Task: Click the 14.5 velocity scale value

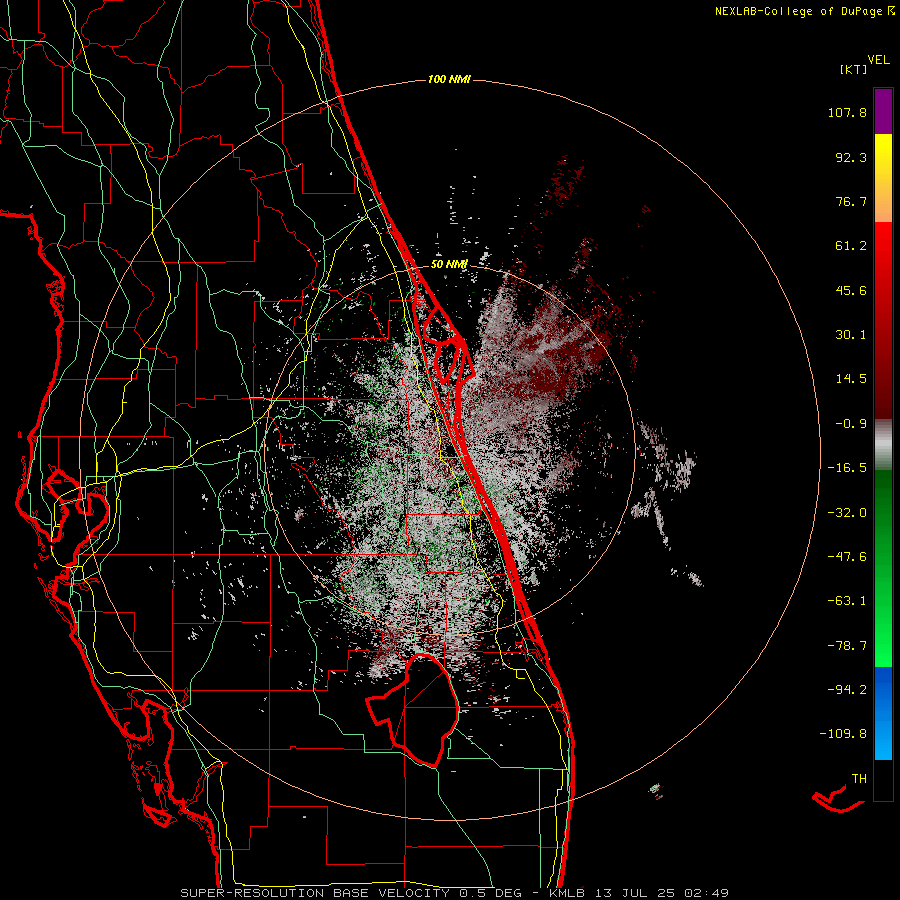Action: pyautogui.click(x=851, y=379)
